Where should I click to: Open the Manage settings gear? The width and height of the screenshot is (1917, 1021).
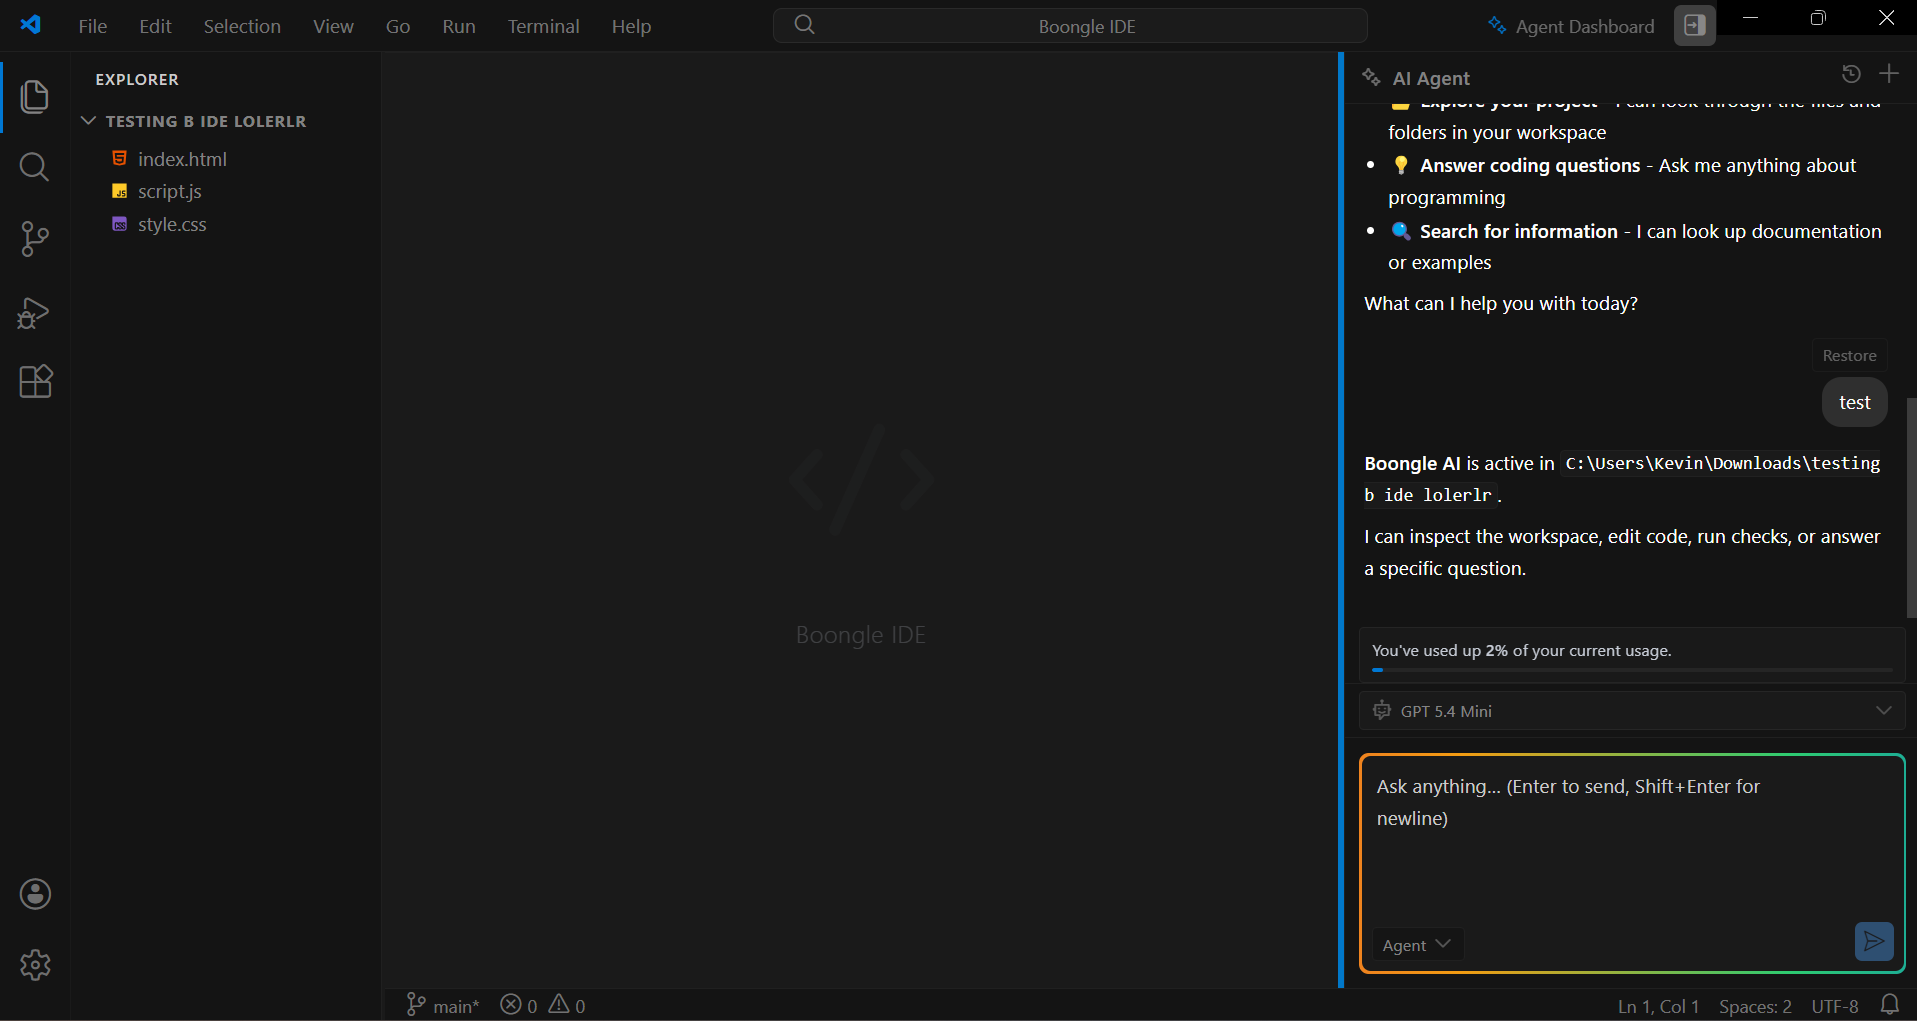coord(35,965)
